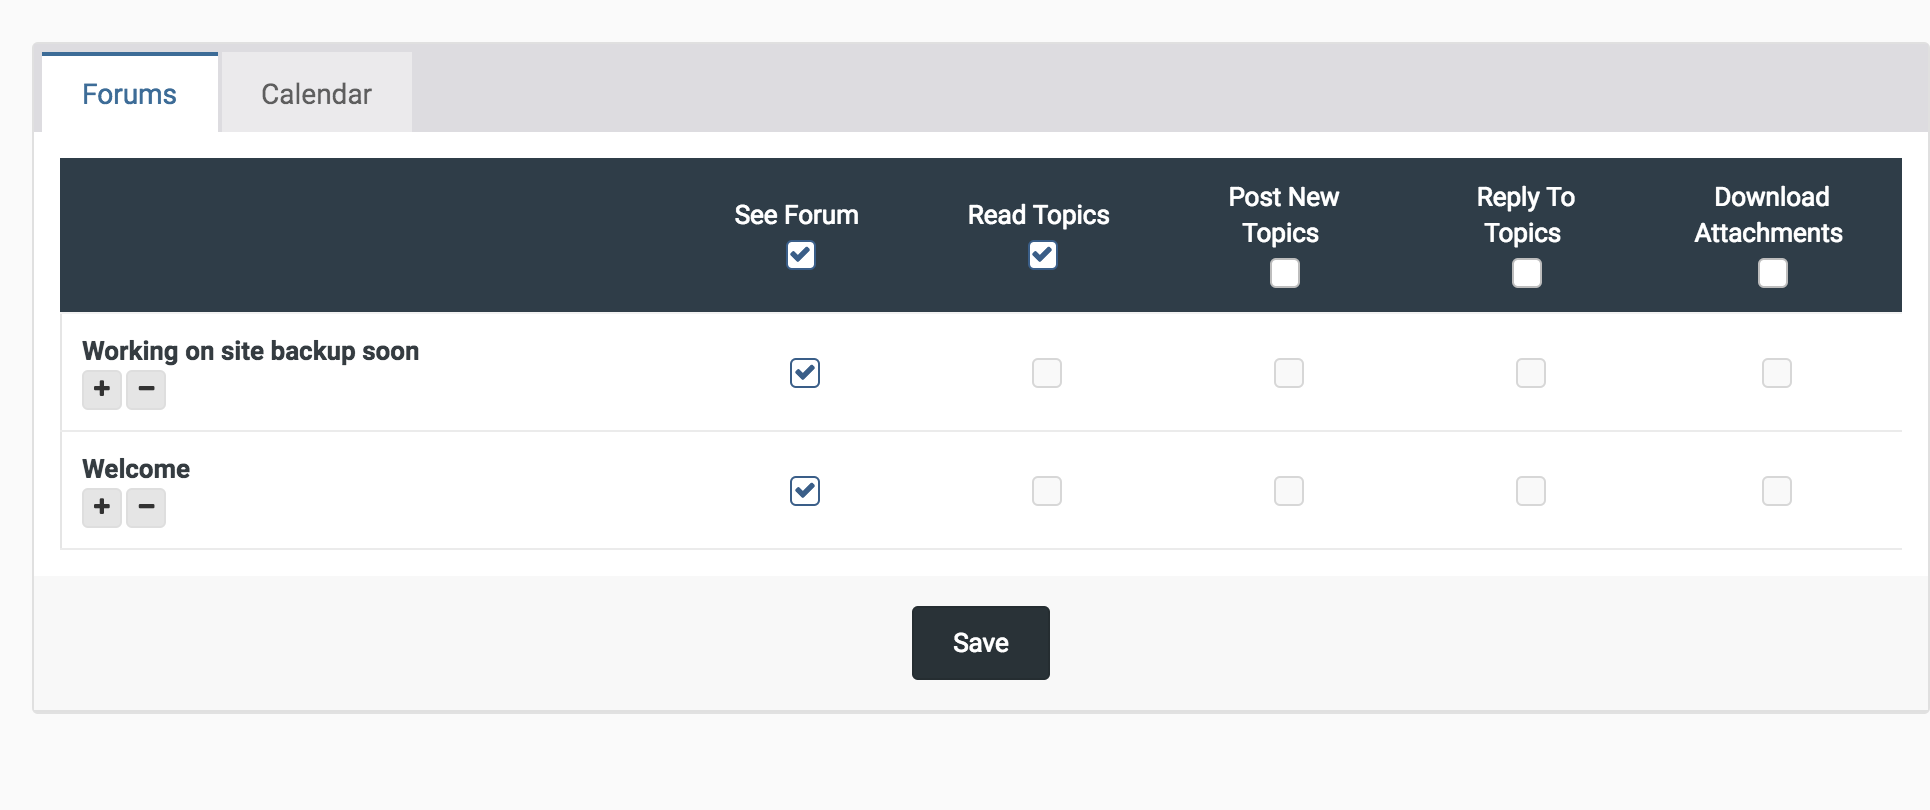Click minus icon under Working on site backup soon
Image resolution: width=1930 pixels, height=810 pixels.
pyautogui.click(x=146, y=389)
